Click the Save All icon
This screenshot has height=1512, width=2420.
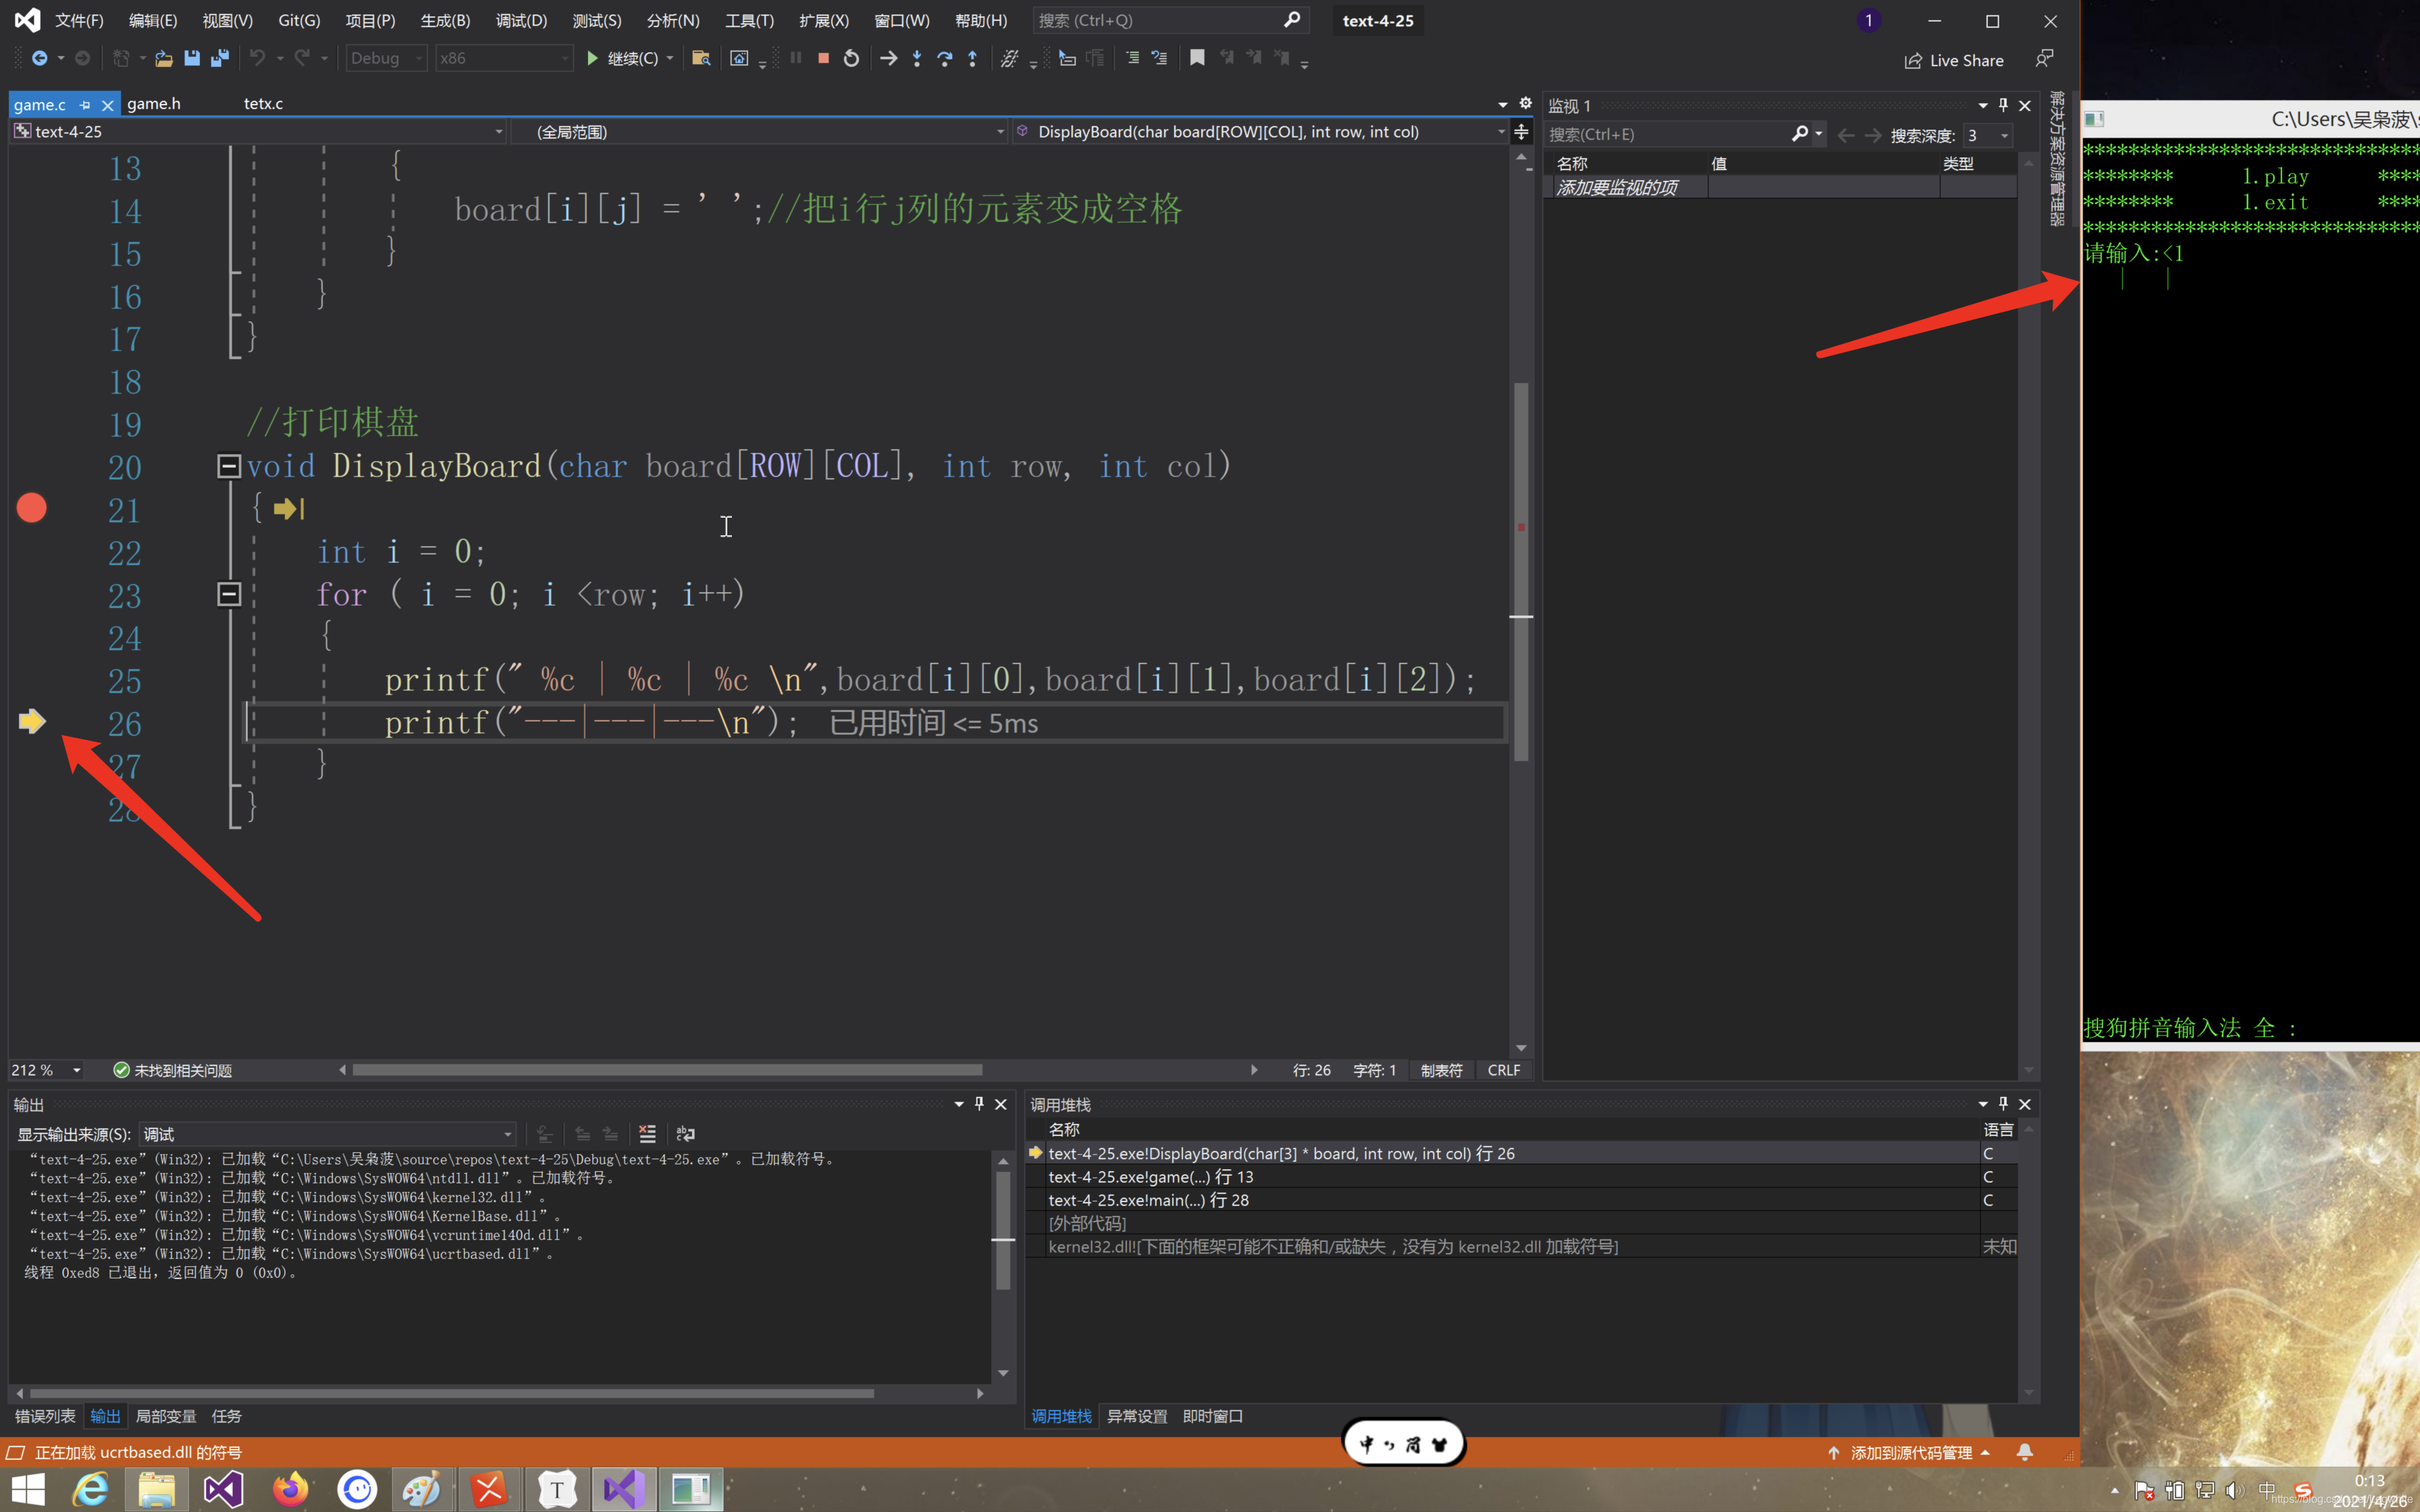(x=219, y=58)
